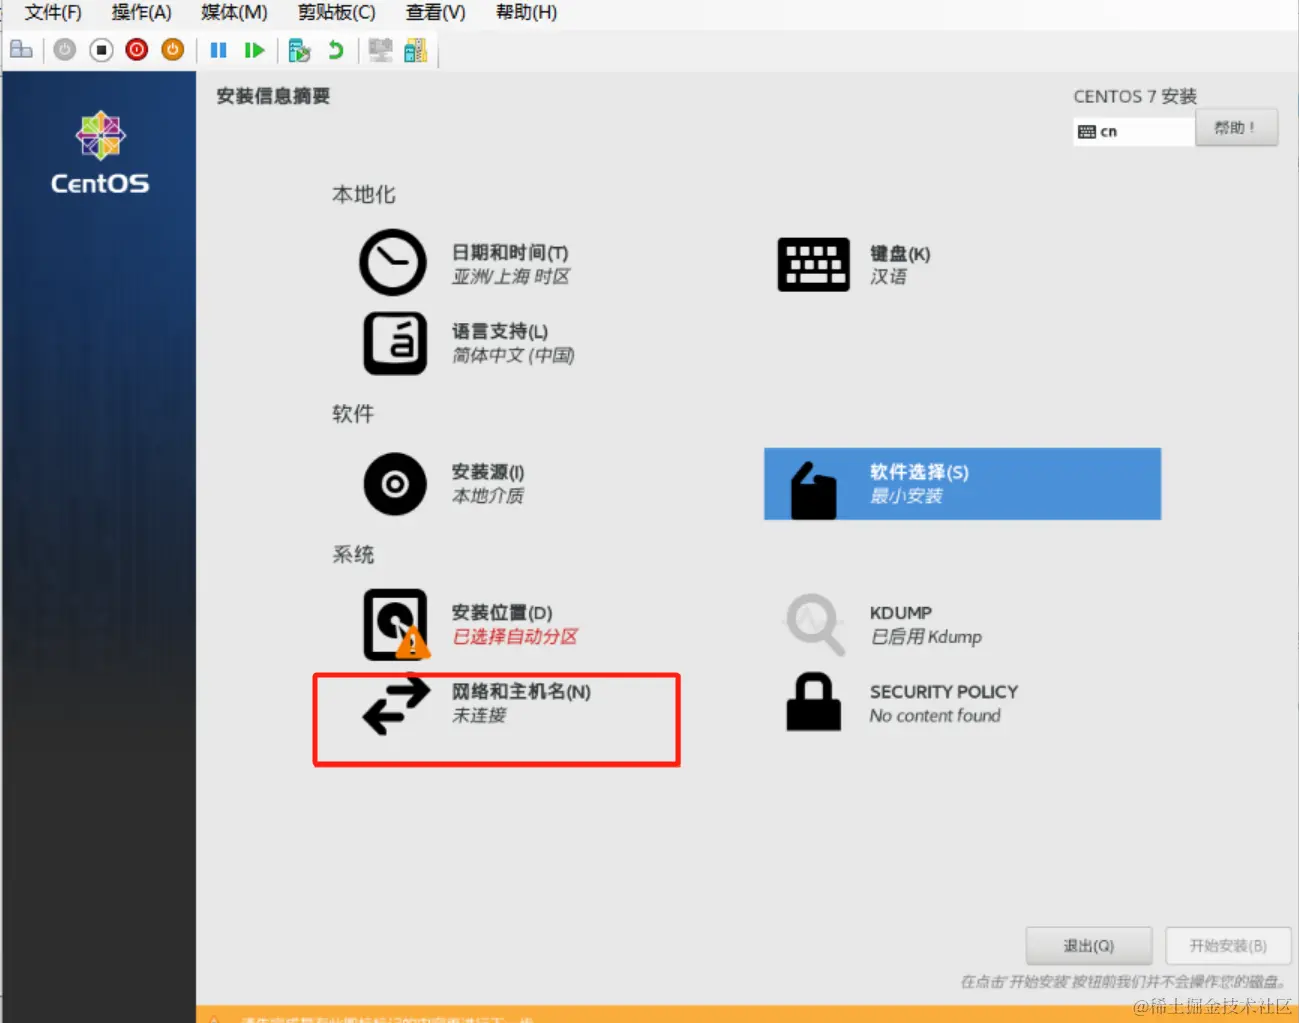Click the 安装源(I) label
Viewport: 1299px width, 1023px height.
coord(488,472)
